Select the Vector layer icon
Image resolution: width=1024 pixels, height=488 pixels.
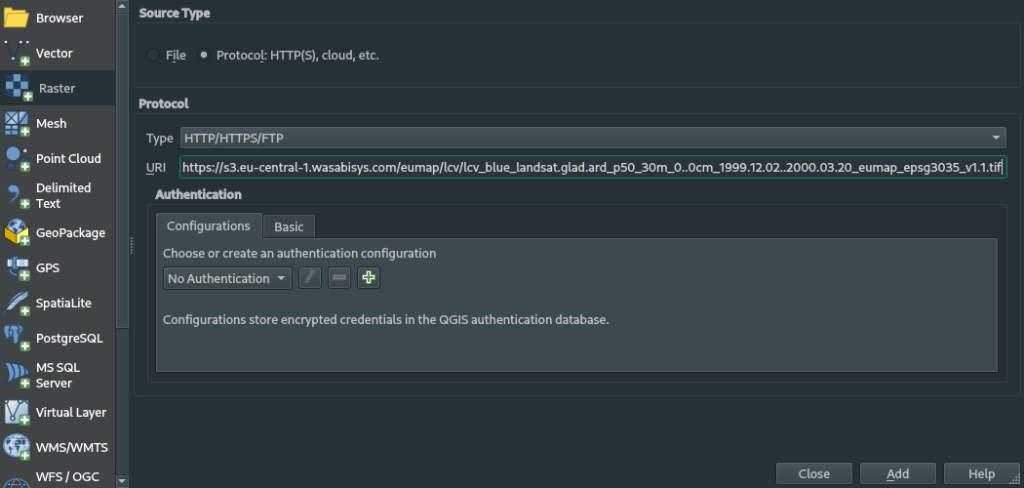(16, 53)
